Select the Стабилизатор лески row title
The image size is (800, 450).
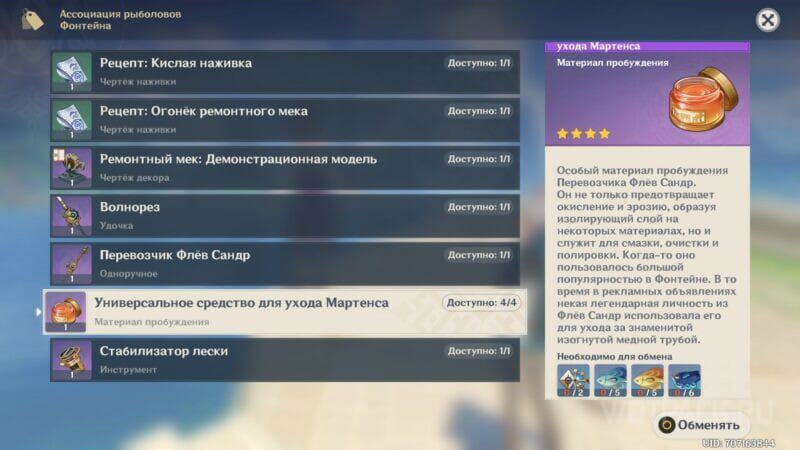164,351
